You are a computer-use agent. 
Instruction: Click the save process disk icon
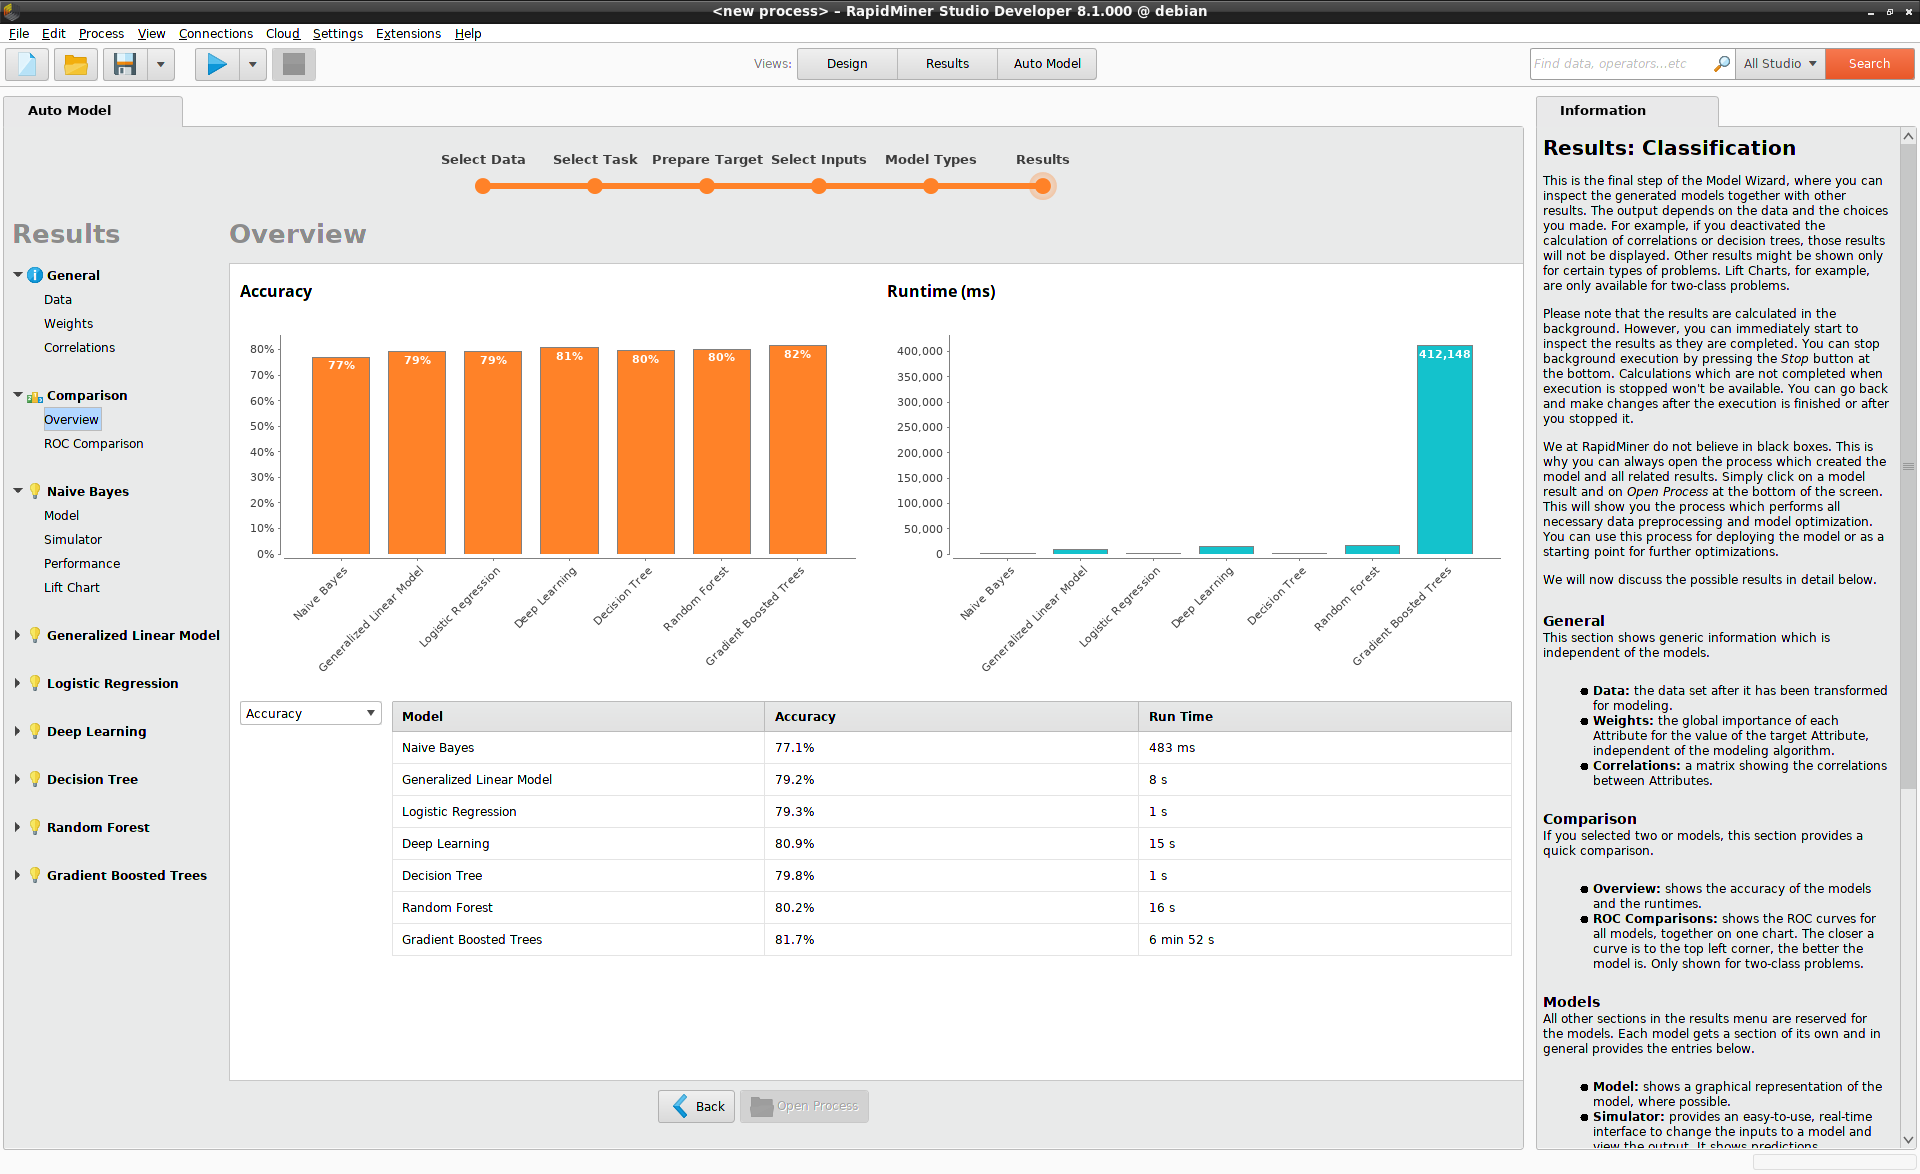tap(125, 65)
